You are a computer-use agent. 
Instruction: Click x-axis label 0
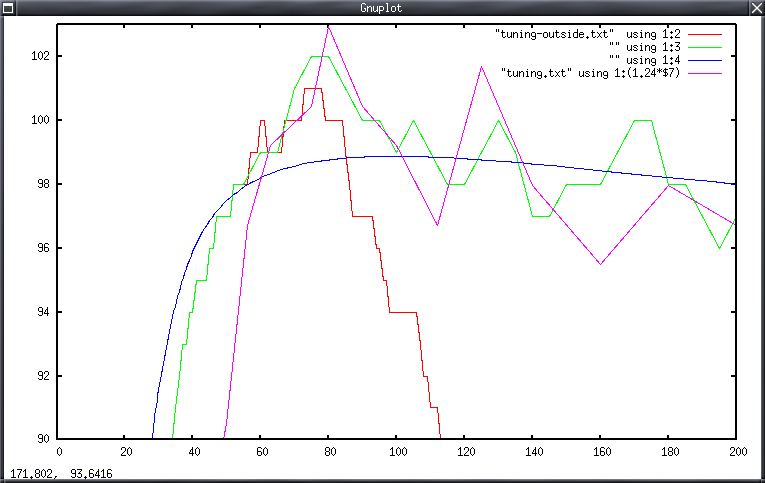(59, 452)
